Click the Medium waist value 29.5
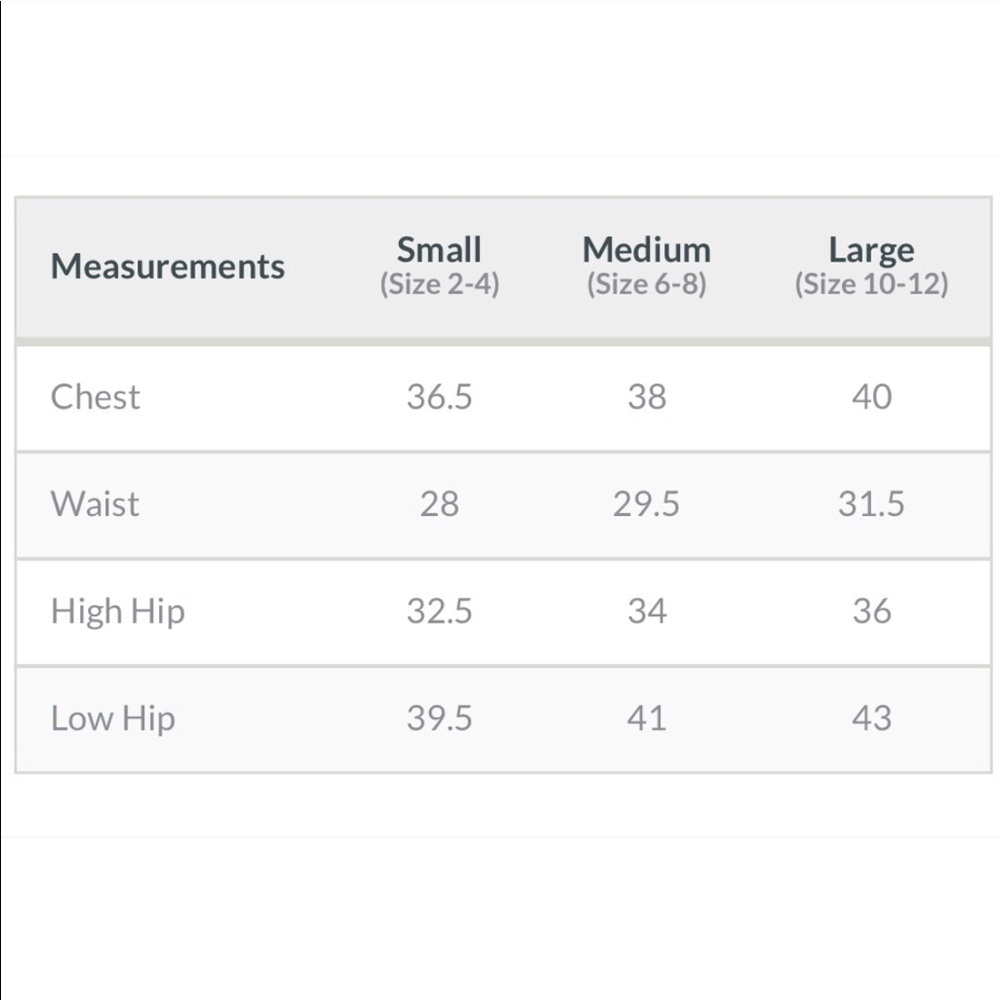This screenshot has height=1000, width=1000. pos(646,504)
